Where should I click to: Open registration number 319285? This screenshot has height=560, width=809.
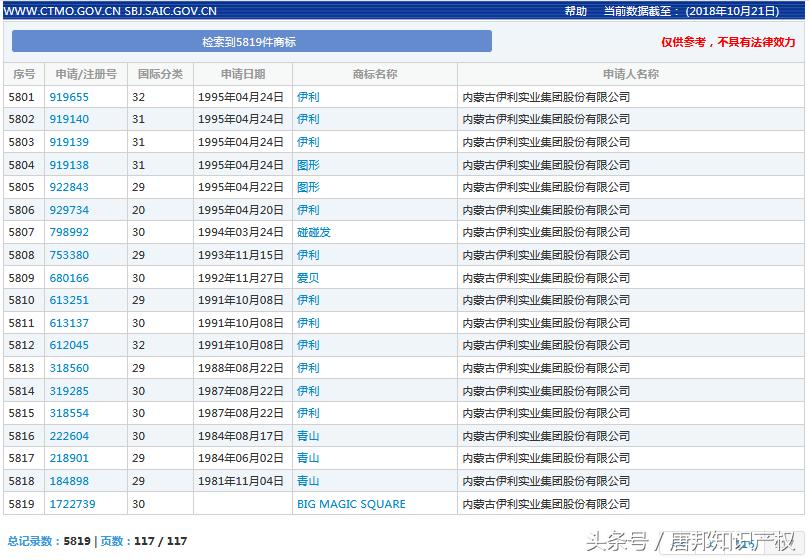pyautogui.click(x=69, y=391)
